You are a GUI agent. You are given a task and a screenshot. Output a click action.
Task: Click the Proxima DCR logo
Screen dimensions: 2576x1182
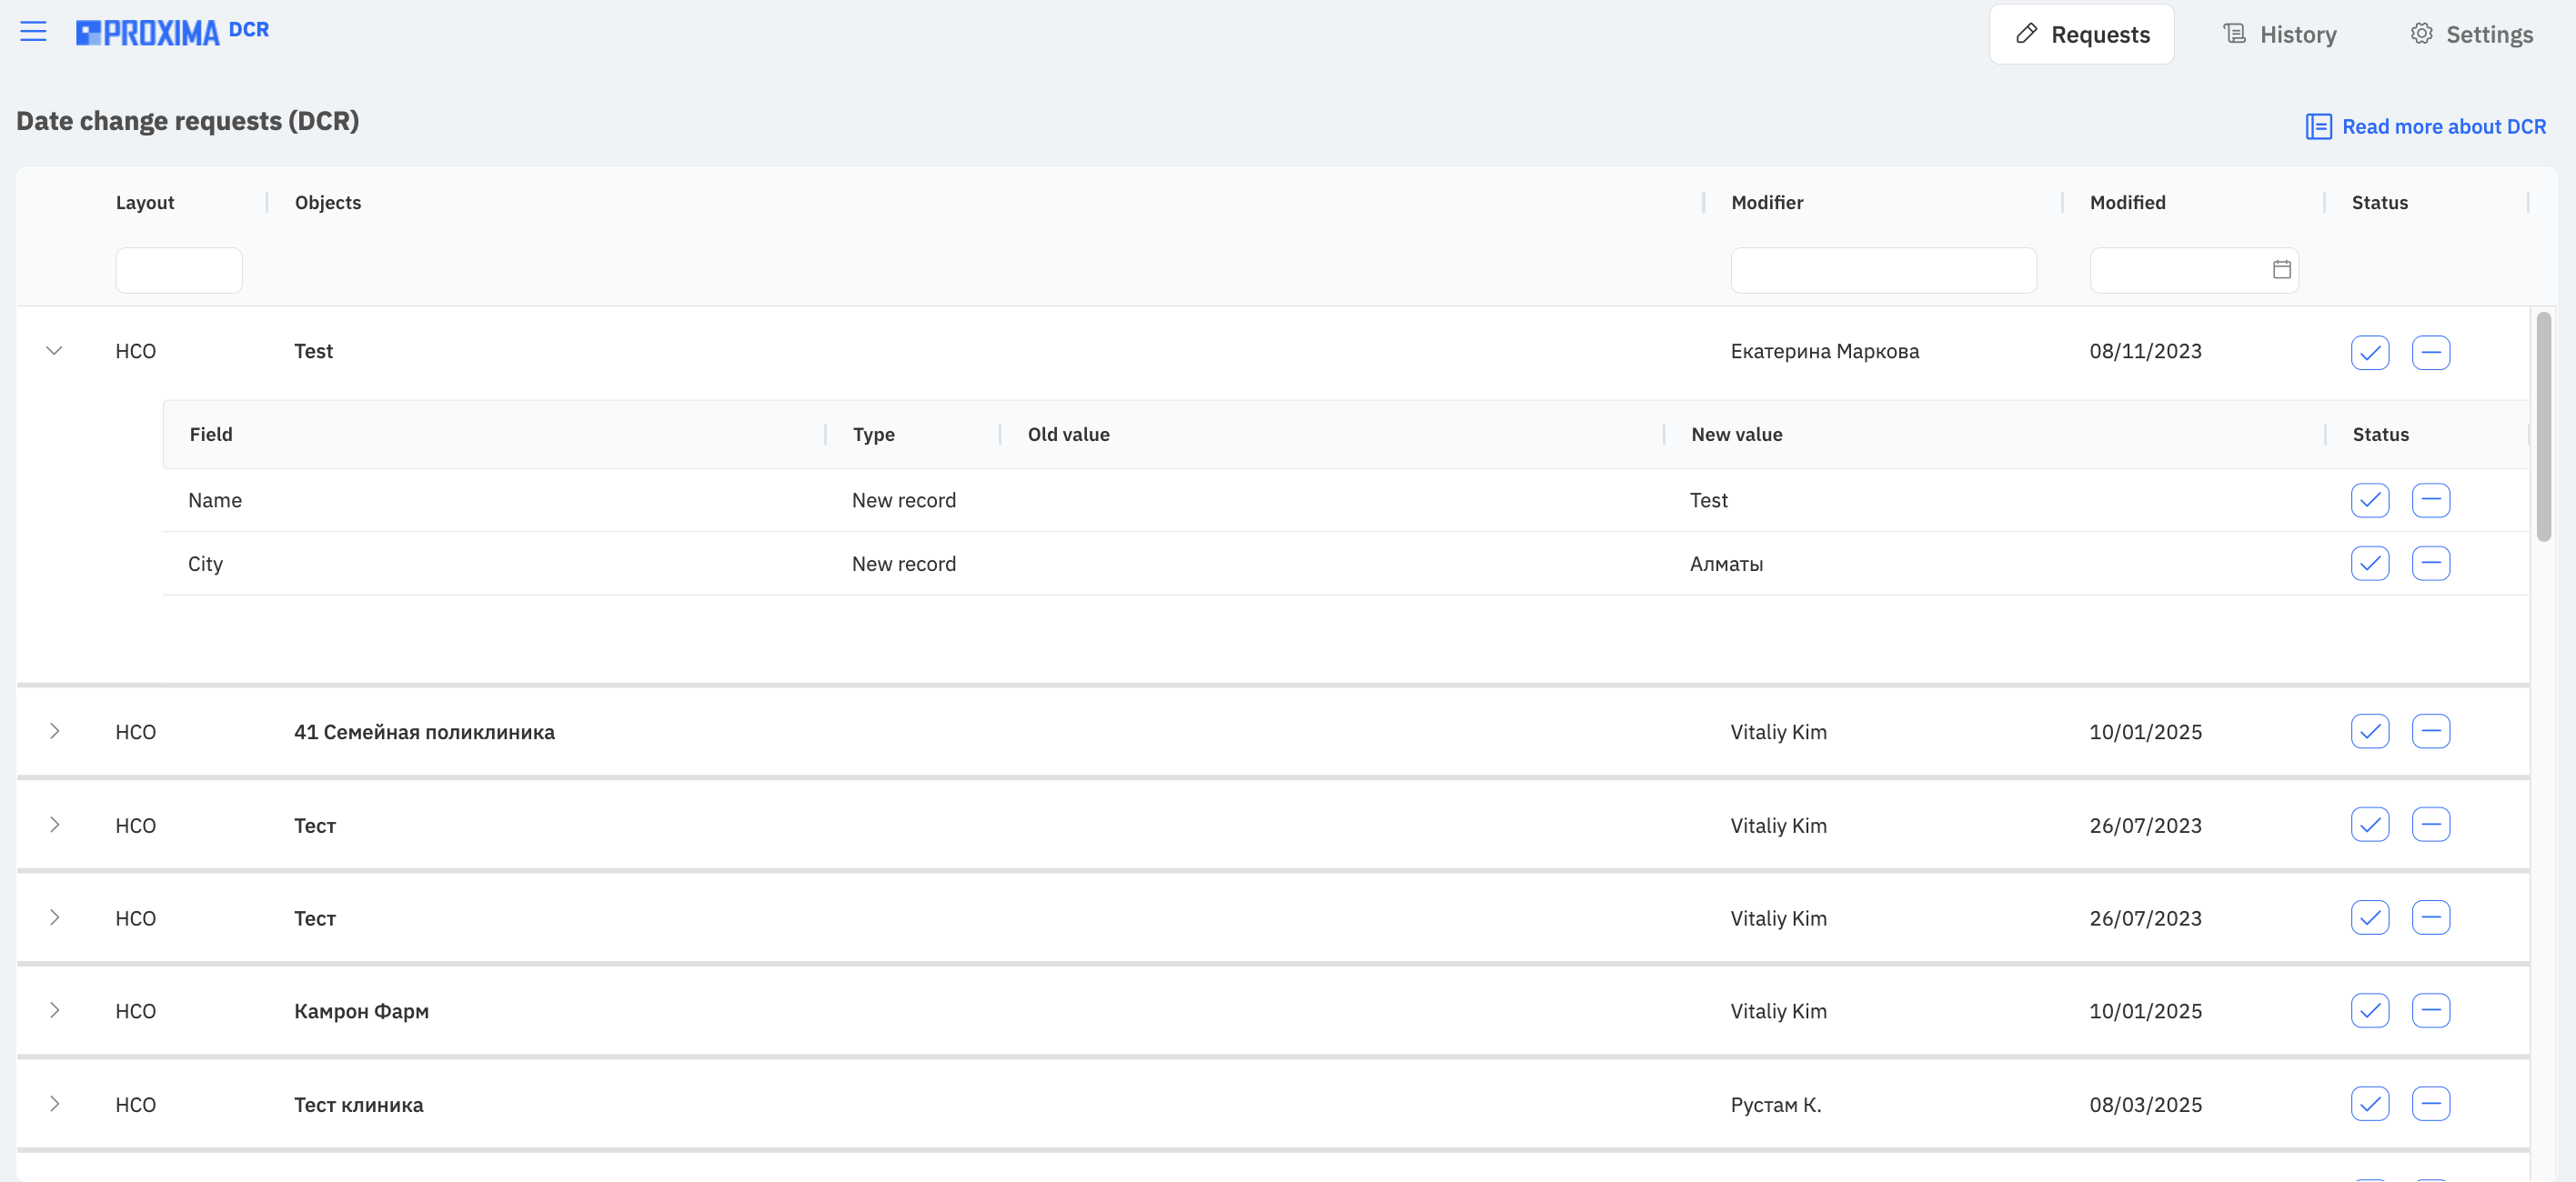[x=172, y=32]
